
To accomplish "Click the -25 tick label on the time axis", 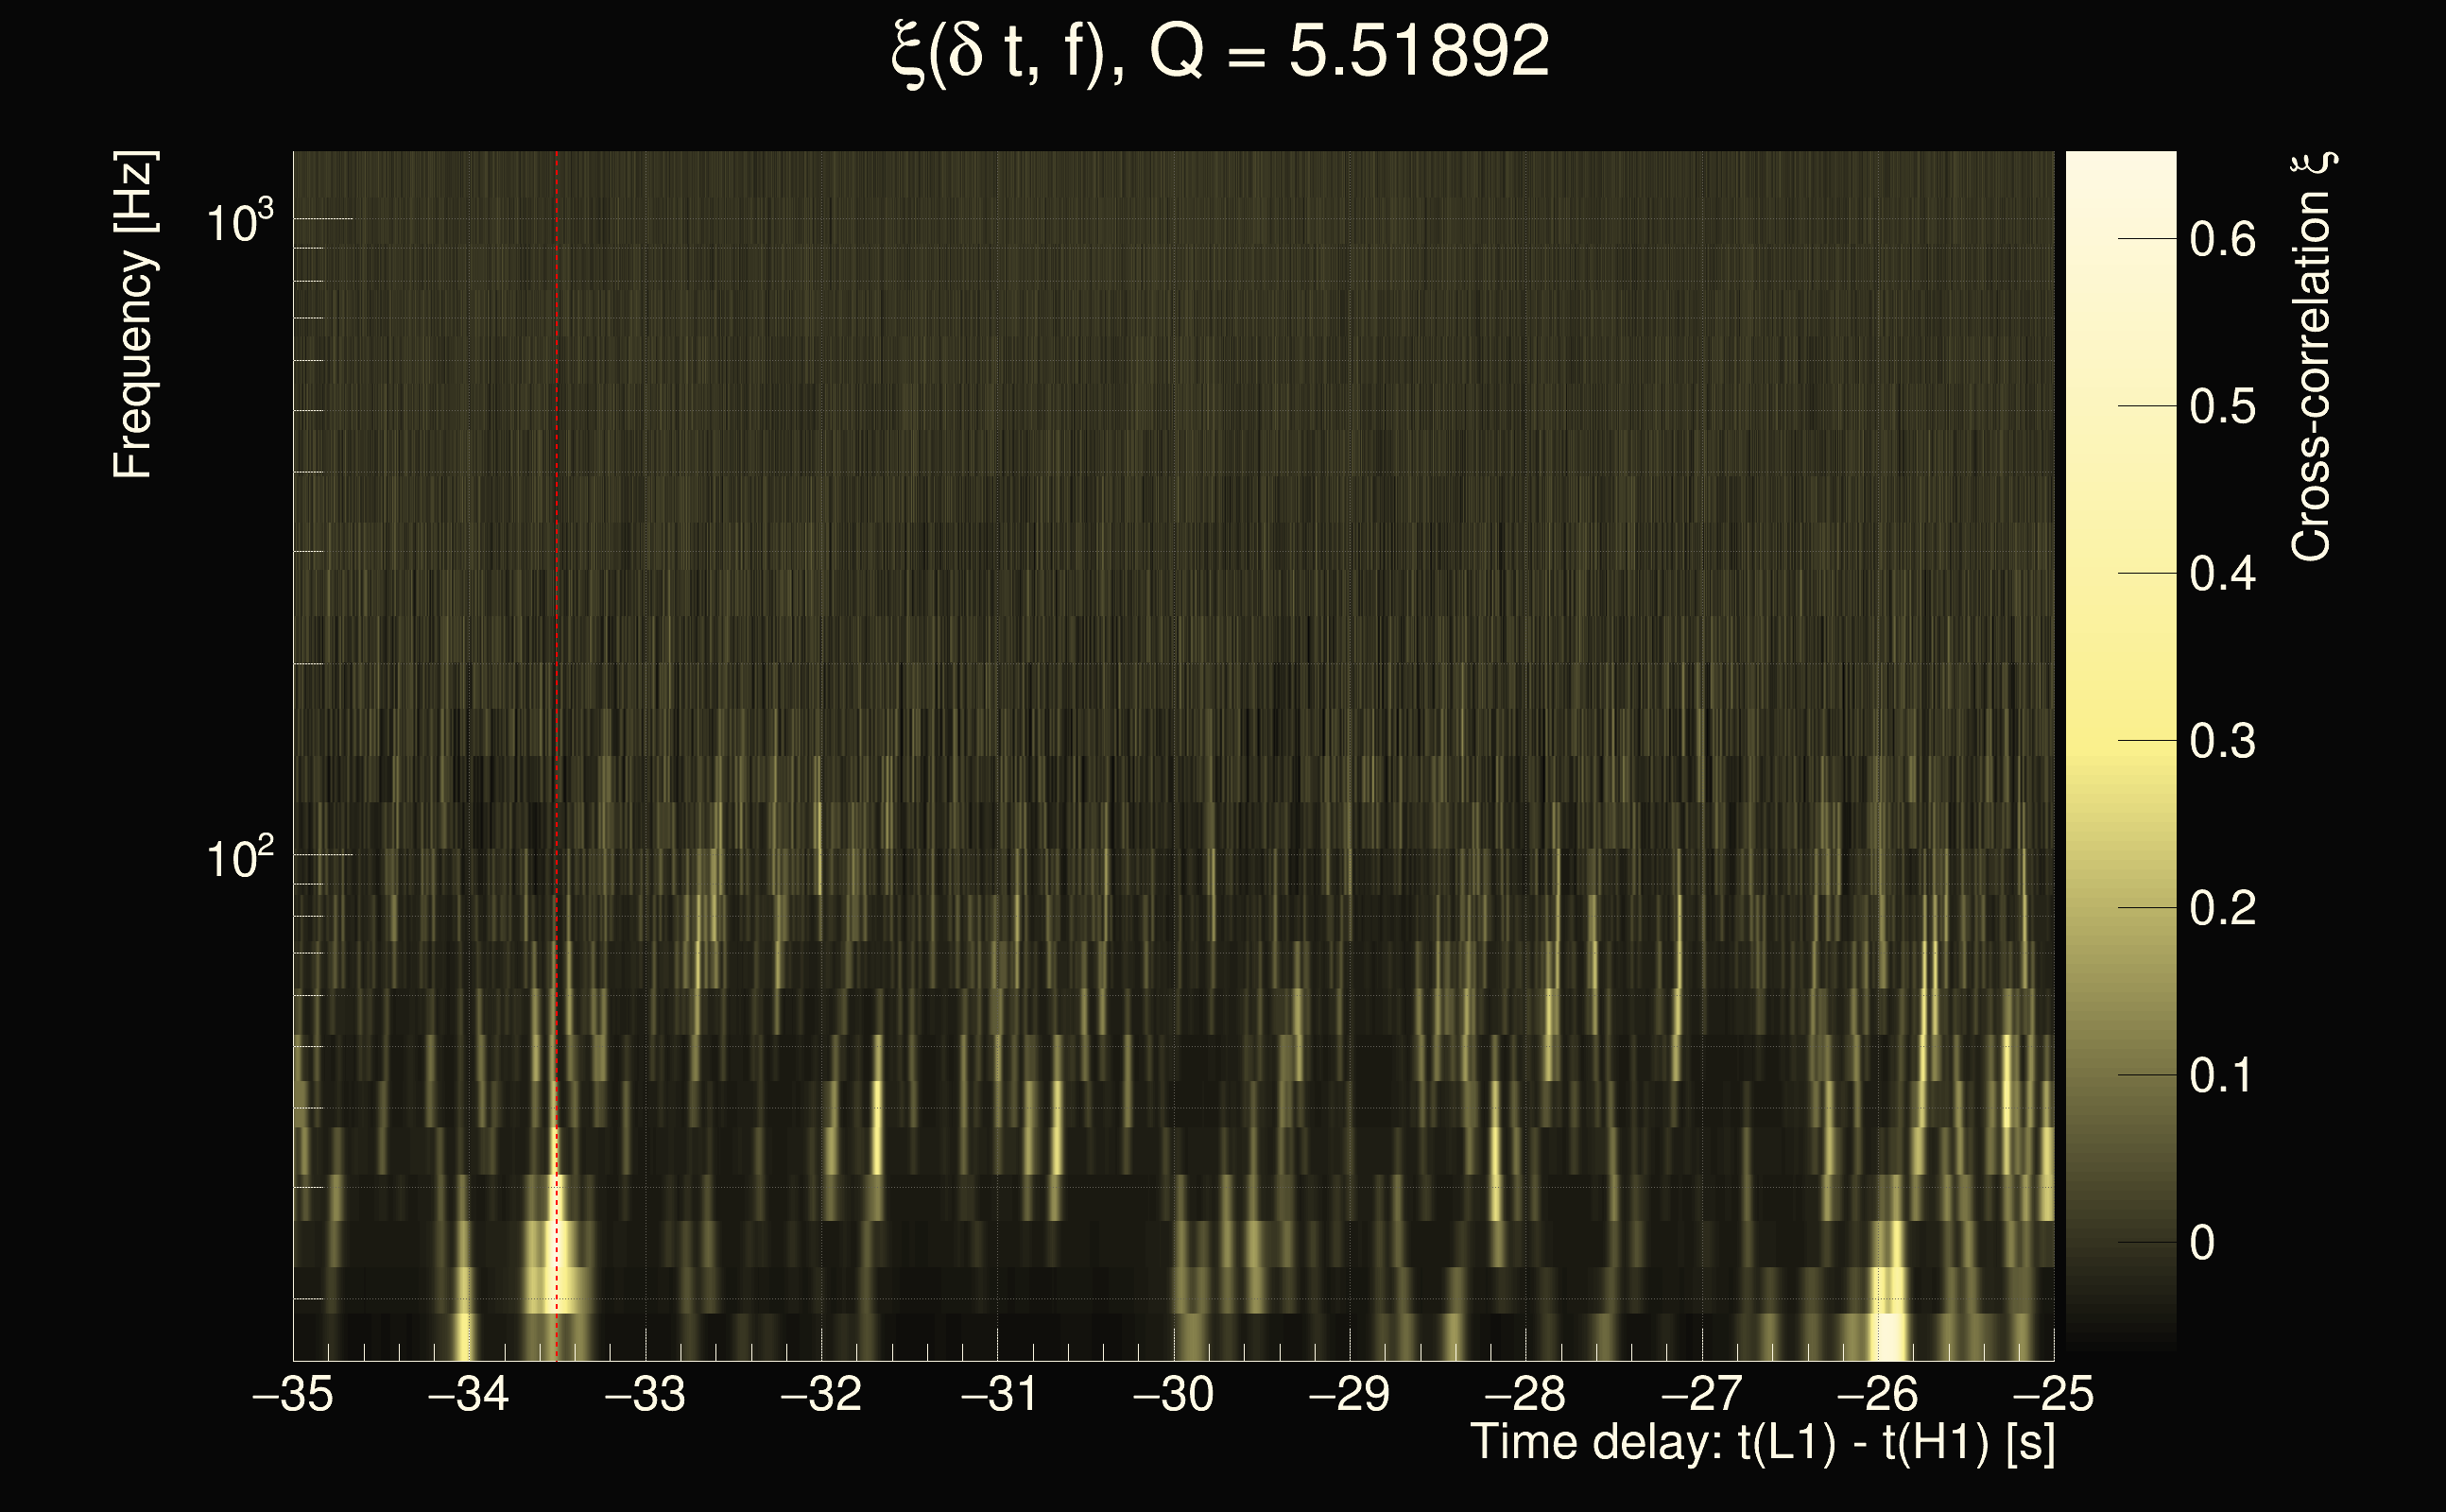I will [x=2053, y=1395].
